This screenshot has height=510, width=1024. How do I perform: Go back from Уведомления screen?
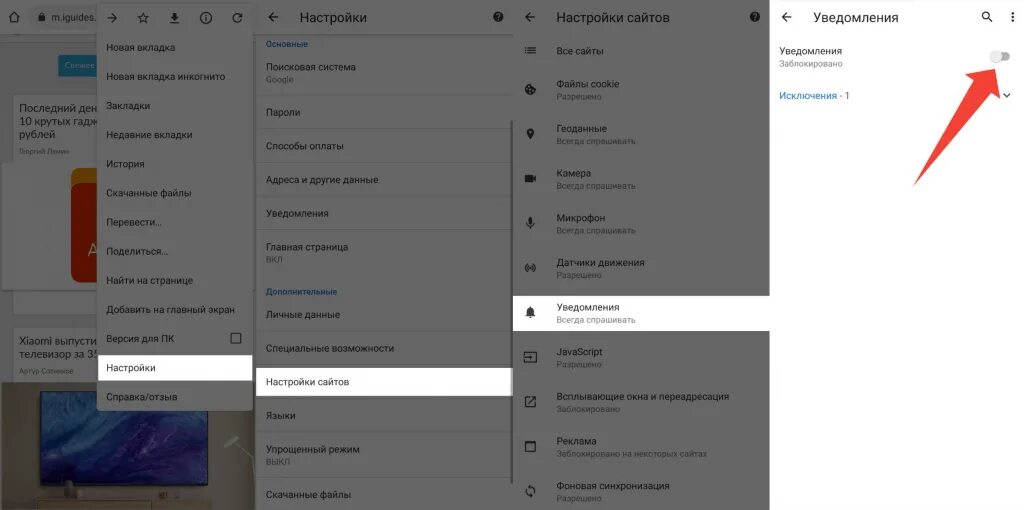click(x=786, y=17)
